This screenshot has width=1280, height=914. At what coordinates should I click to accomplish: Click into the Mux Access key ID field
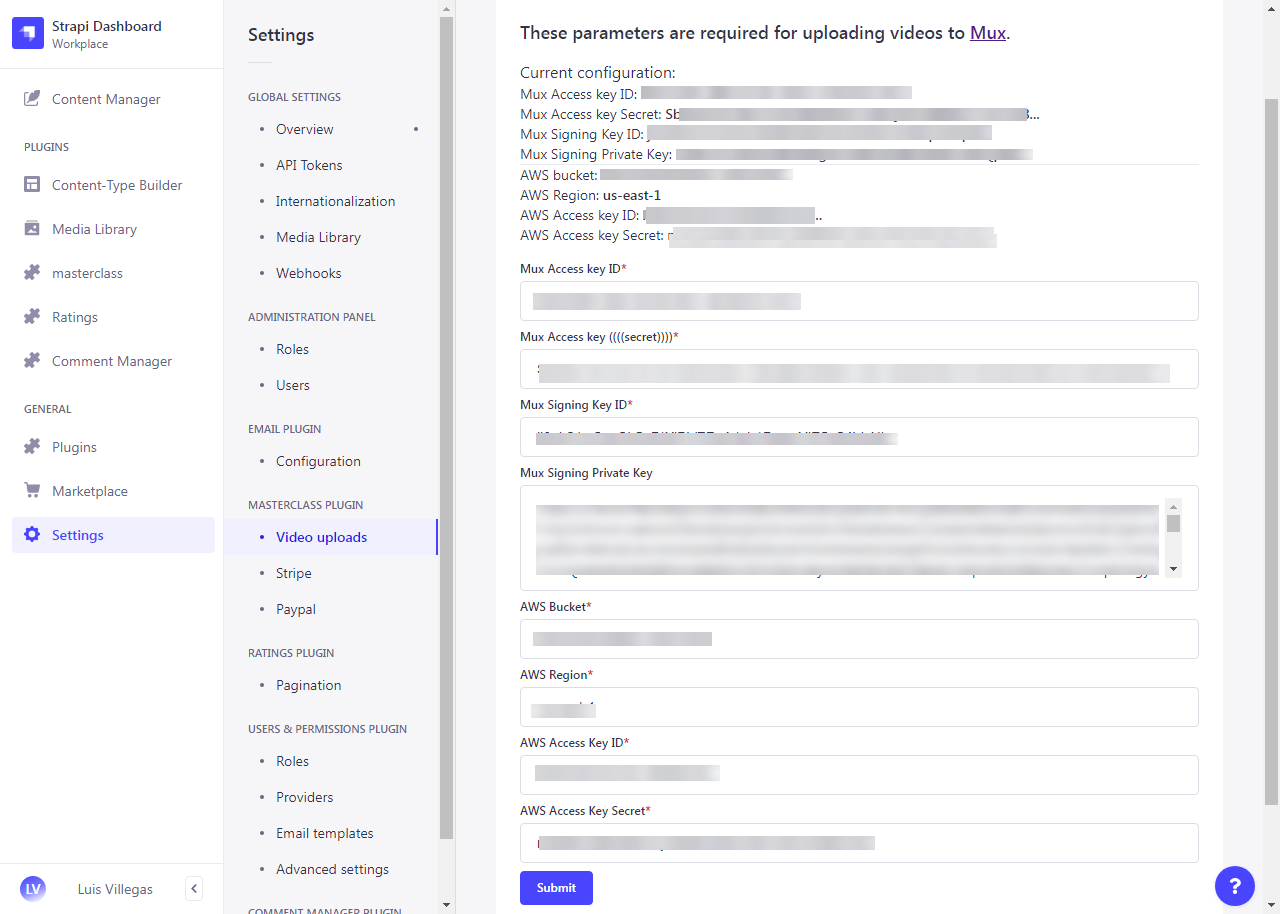click(859, 301)
